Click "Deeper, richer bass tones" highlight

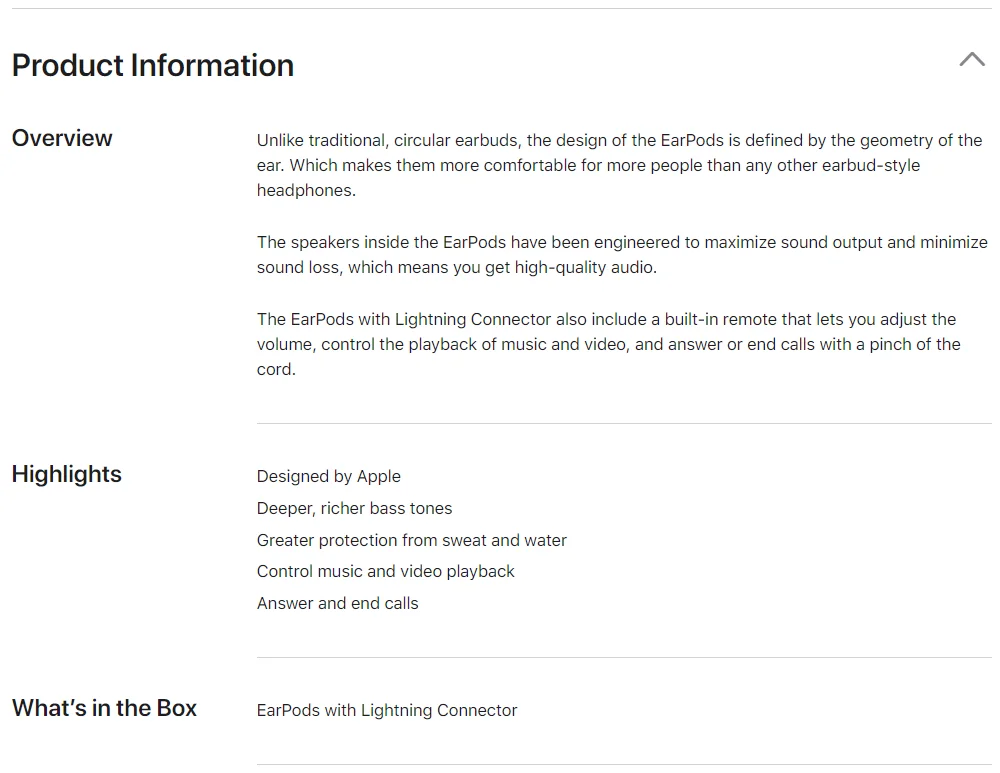click(x=354, y=508)
